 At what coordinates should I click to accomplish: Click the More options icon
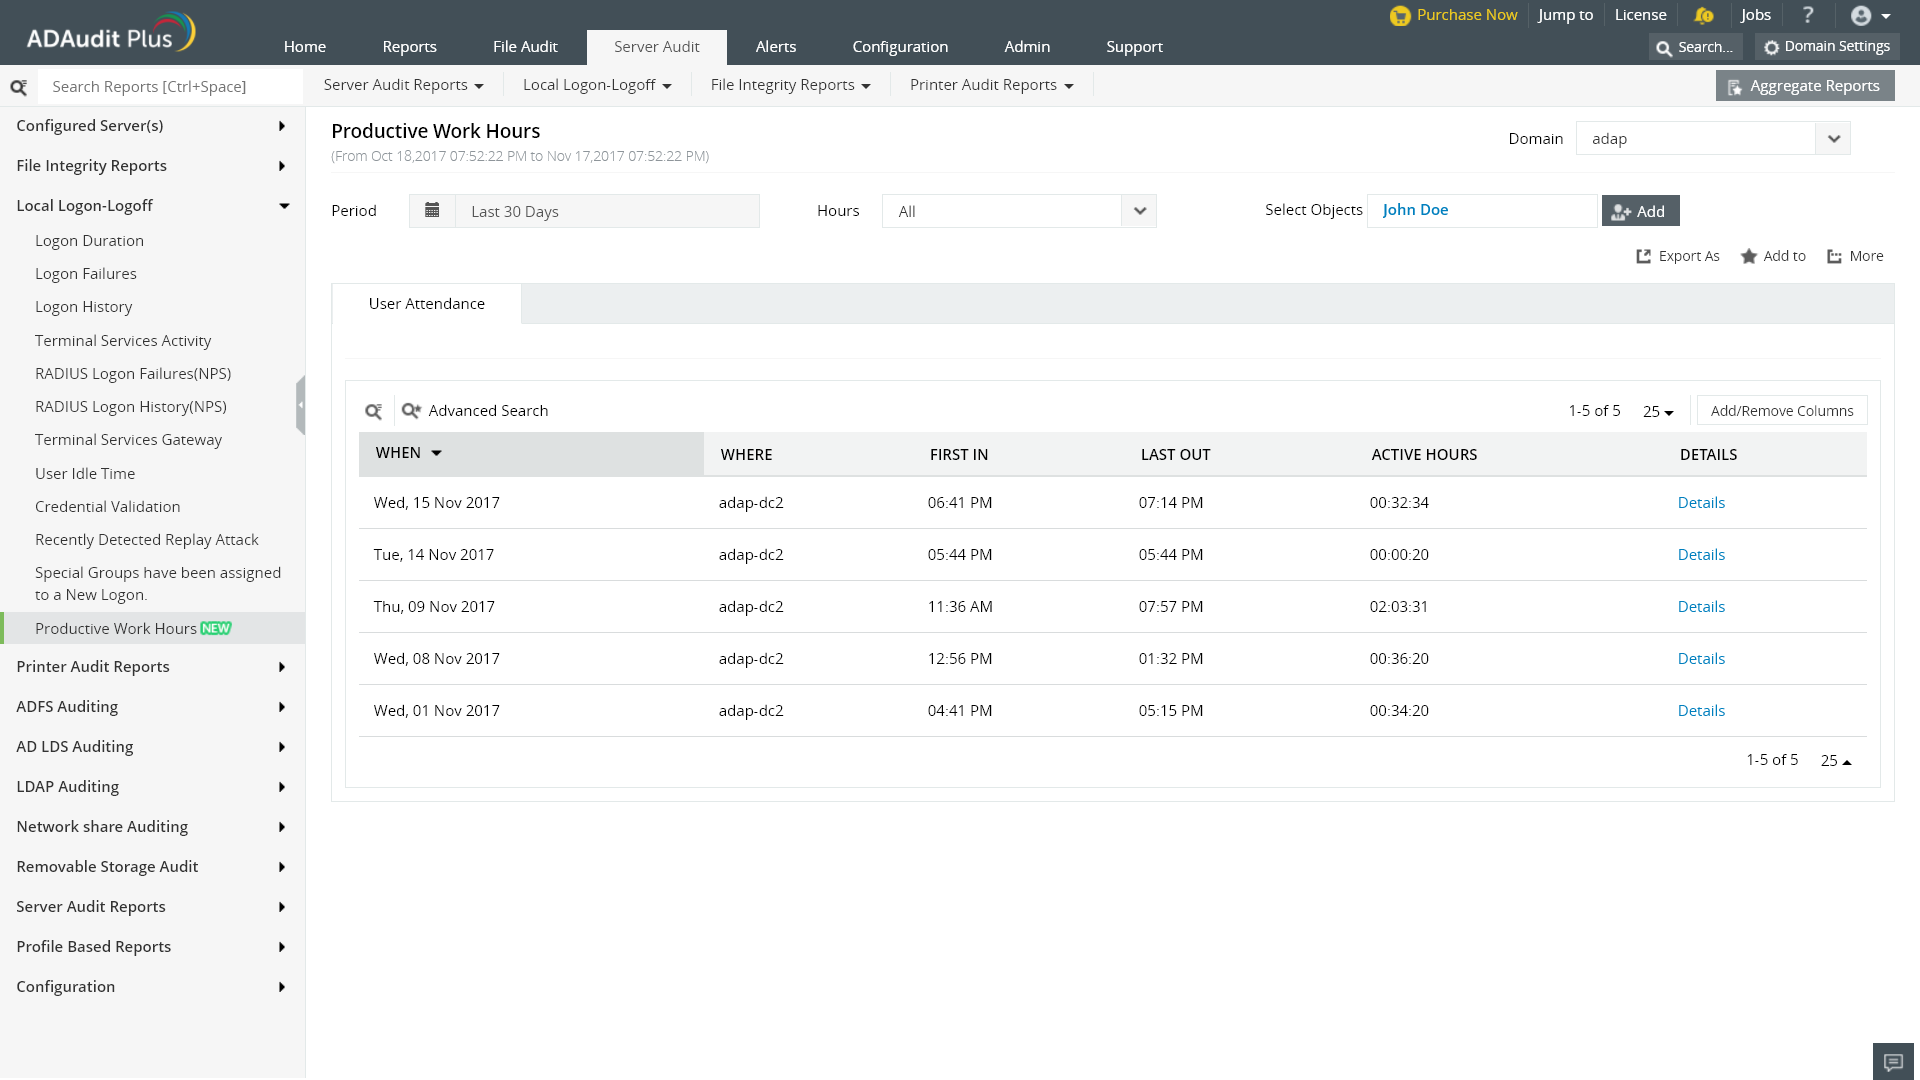click(x=1835, y=256)
